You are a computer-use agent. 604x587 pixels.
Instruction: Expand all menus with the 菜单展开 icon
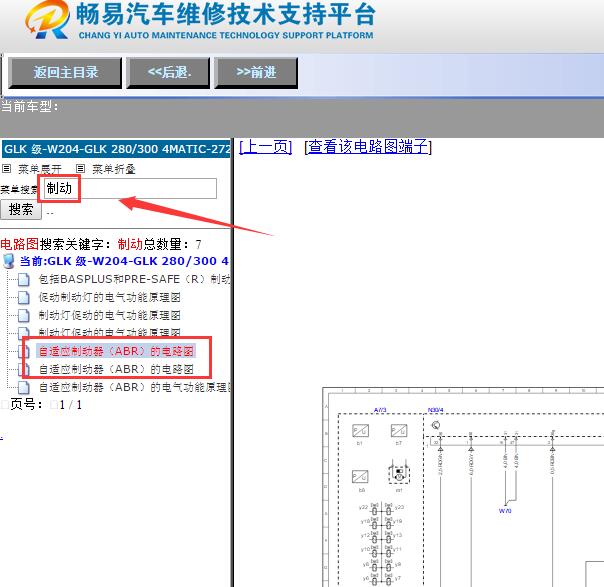click(7, 168)
